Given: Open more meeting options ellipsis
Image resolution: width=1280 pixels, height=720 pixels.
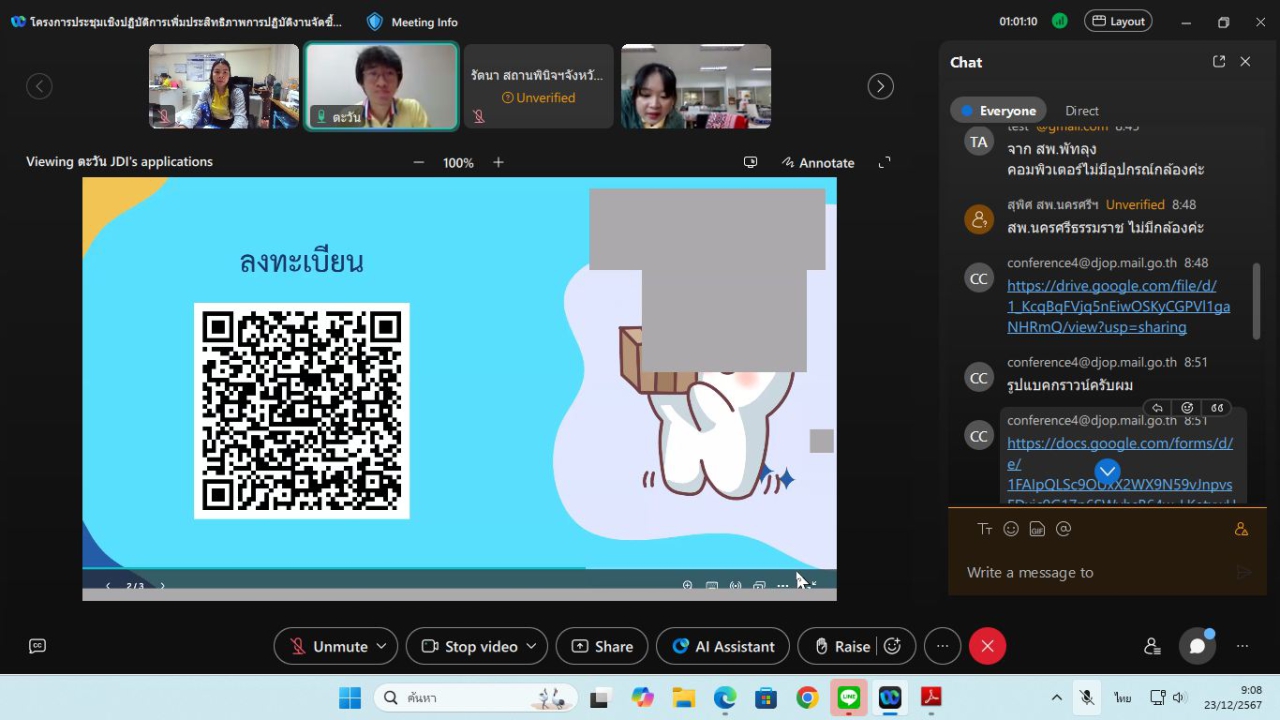Looking at the screenshot, I should coord(942,646).
